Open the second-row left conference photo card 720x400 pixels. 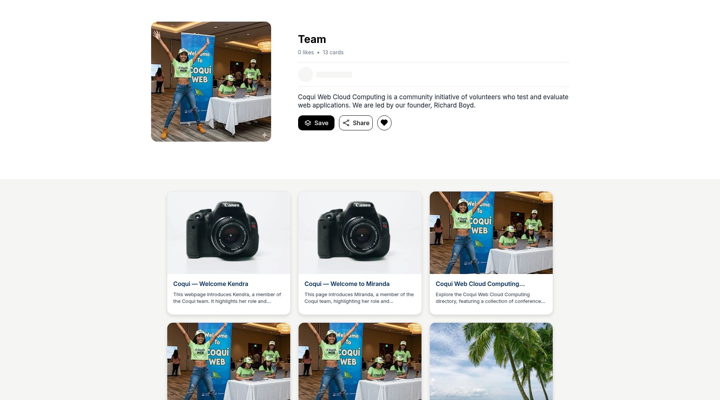[x=229, y=361]
